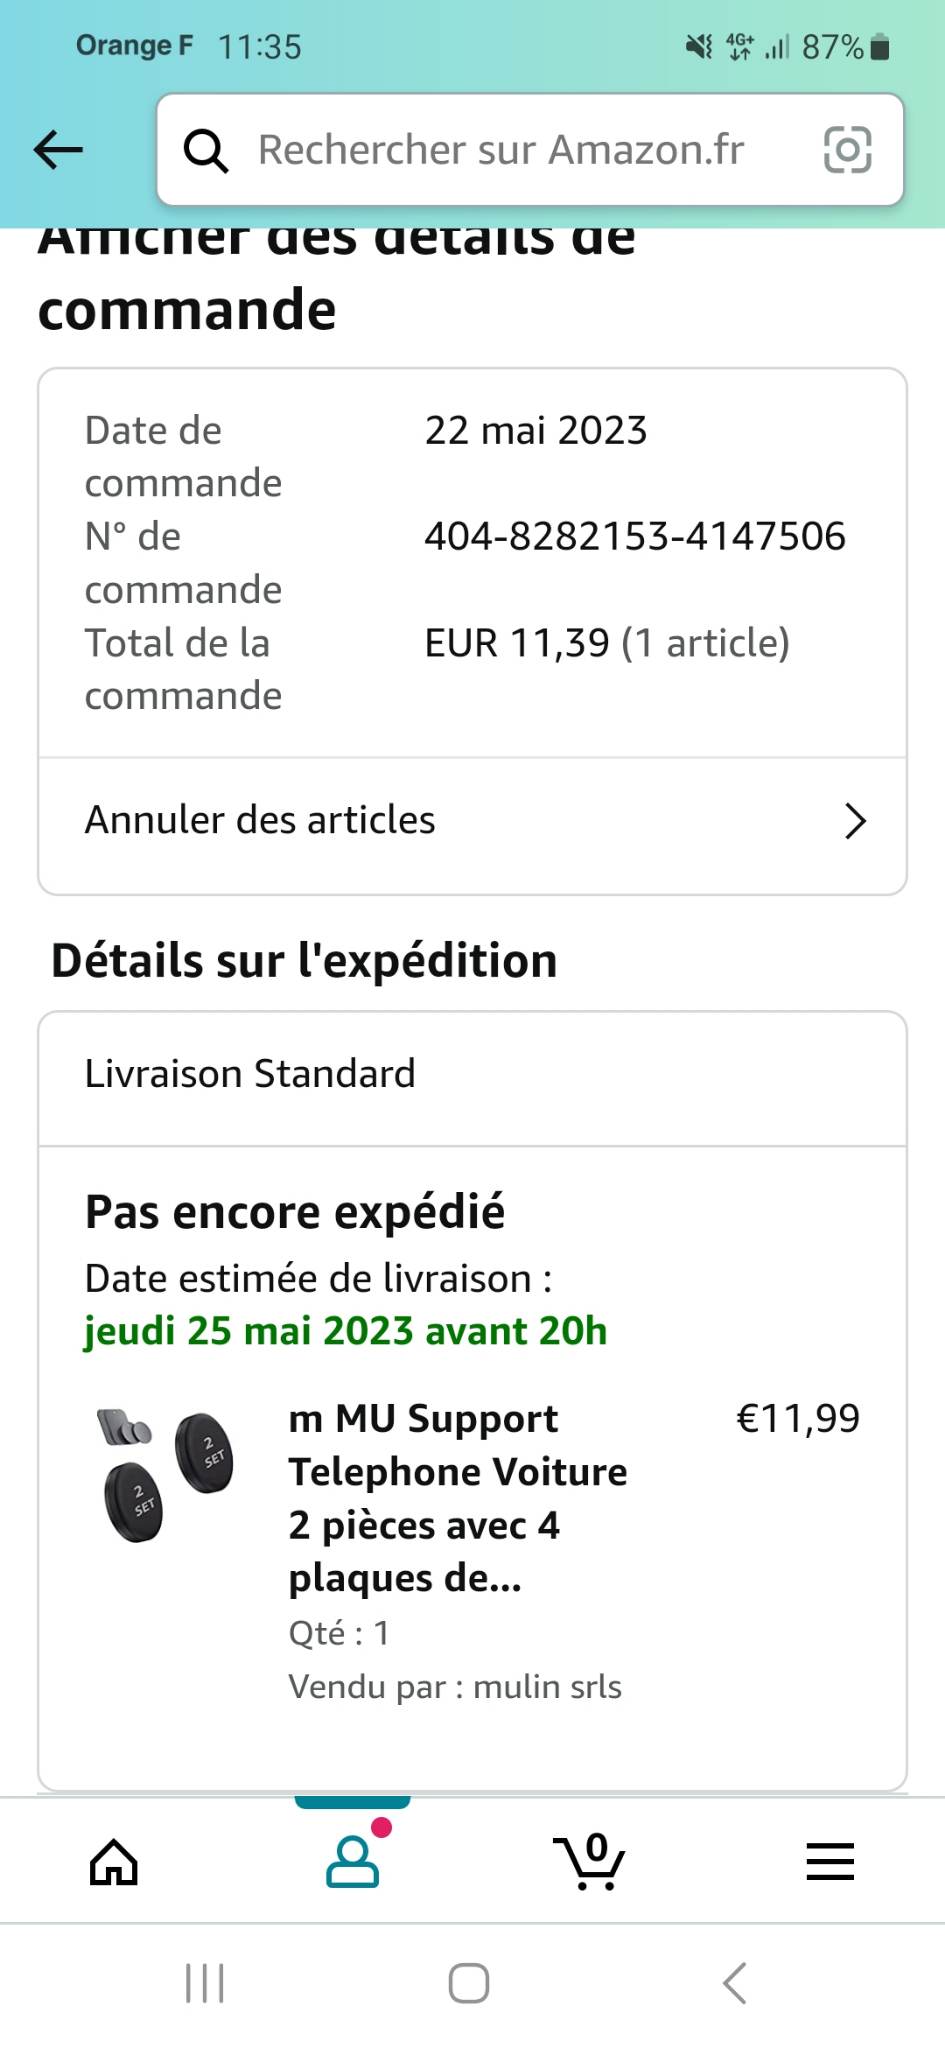This screenshot has height=2048, width=945.
Task: Tap estimated delivery date jeudi 25 mai
Action: (345, 1332)
